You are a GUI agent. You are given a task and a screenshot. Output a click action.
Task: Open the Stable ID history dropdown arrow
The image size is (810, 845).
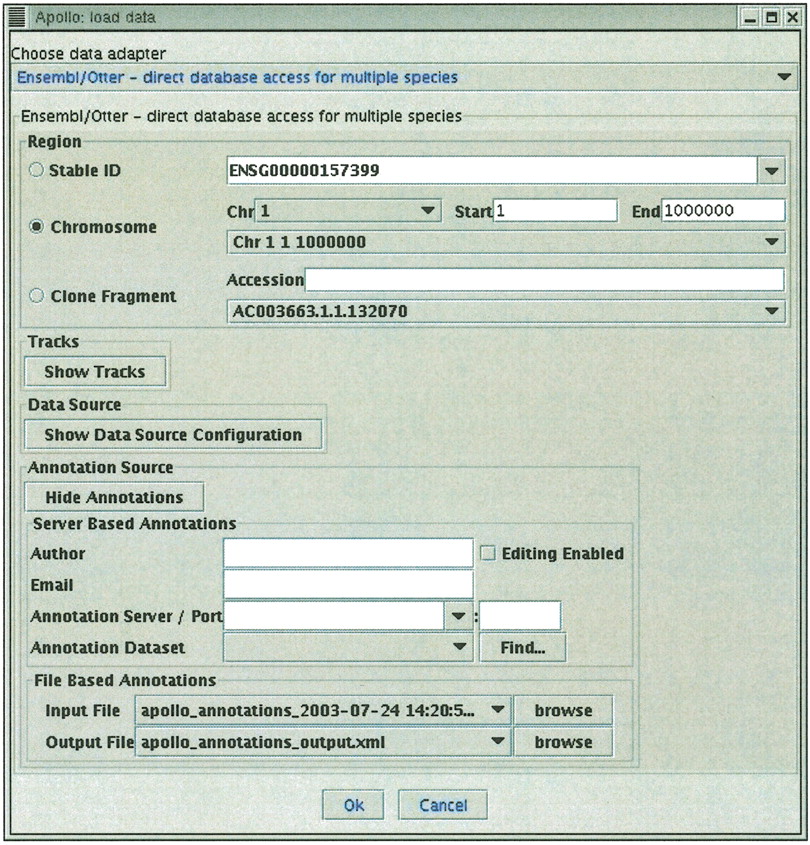coord(771,171)
